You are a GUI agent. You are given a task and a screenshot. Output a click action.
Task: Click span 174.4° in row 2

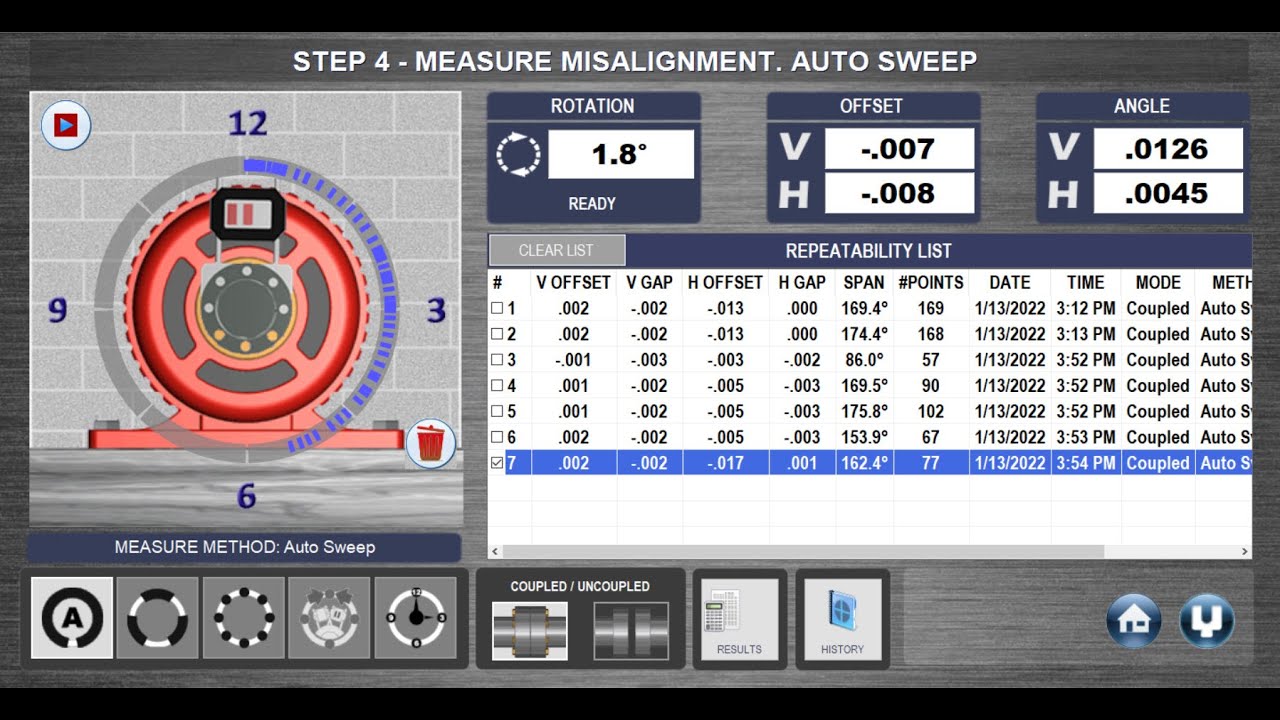tap(864, 335)
